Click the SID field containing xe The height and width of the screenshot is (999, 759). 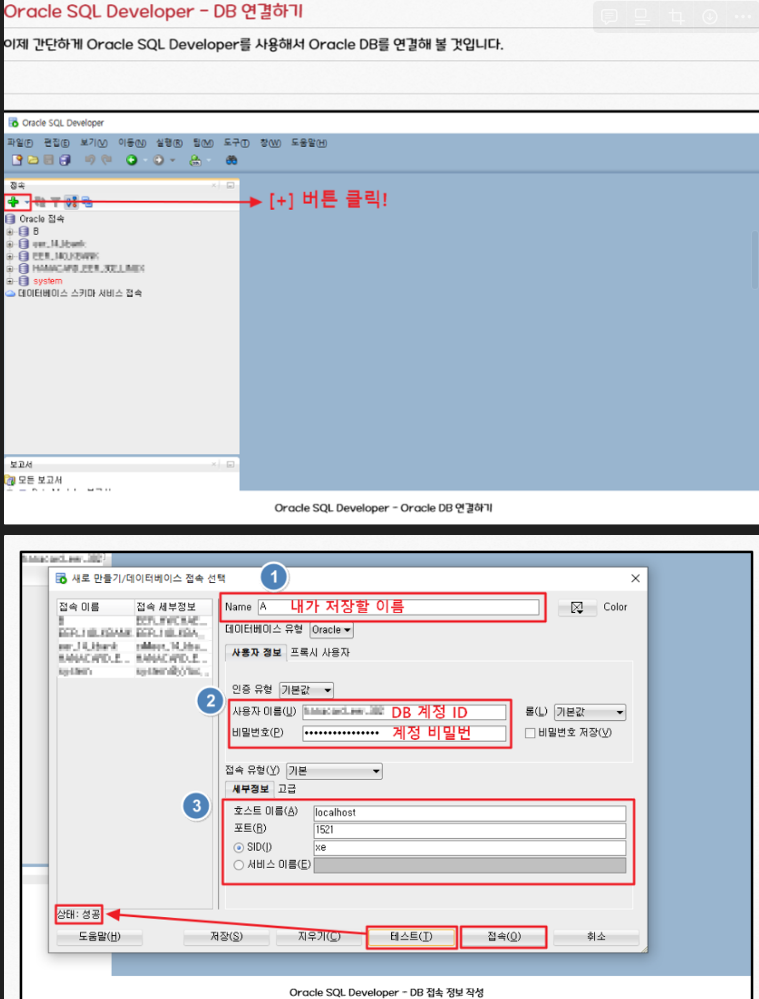point(470,847)
